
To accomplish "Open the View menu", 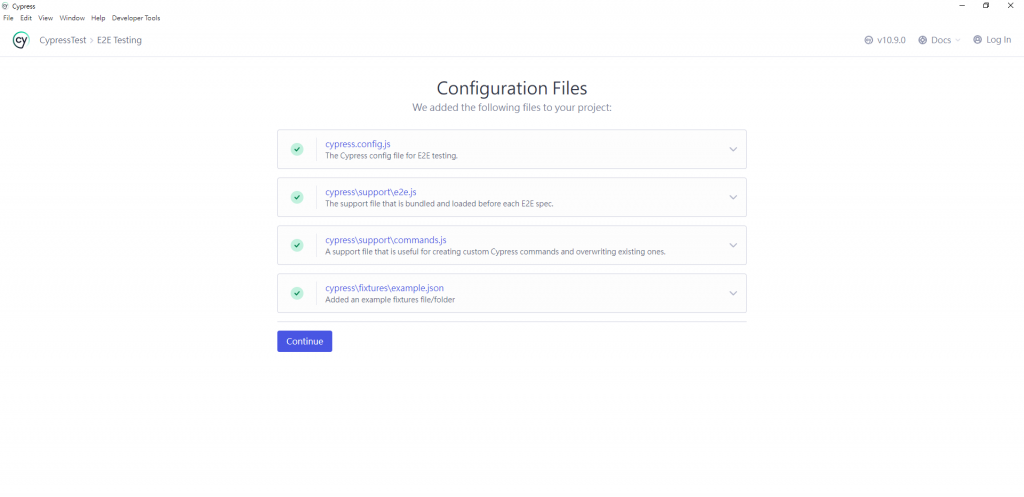I will tap(46, 18).
